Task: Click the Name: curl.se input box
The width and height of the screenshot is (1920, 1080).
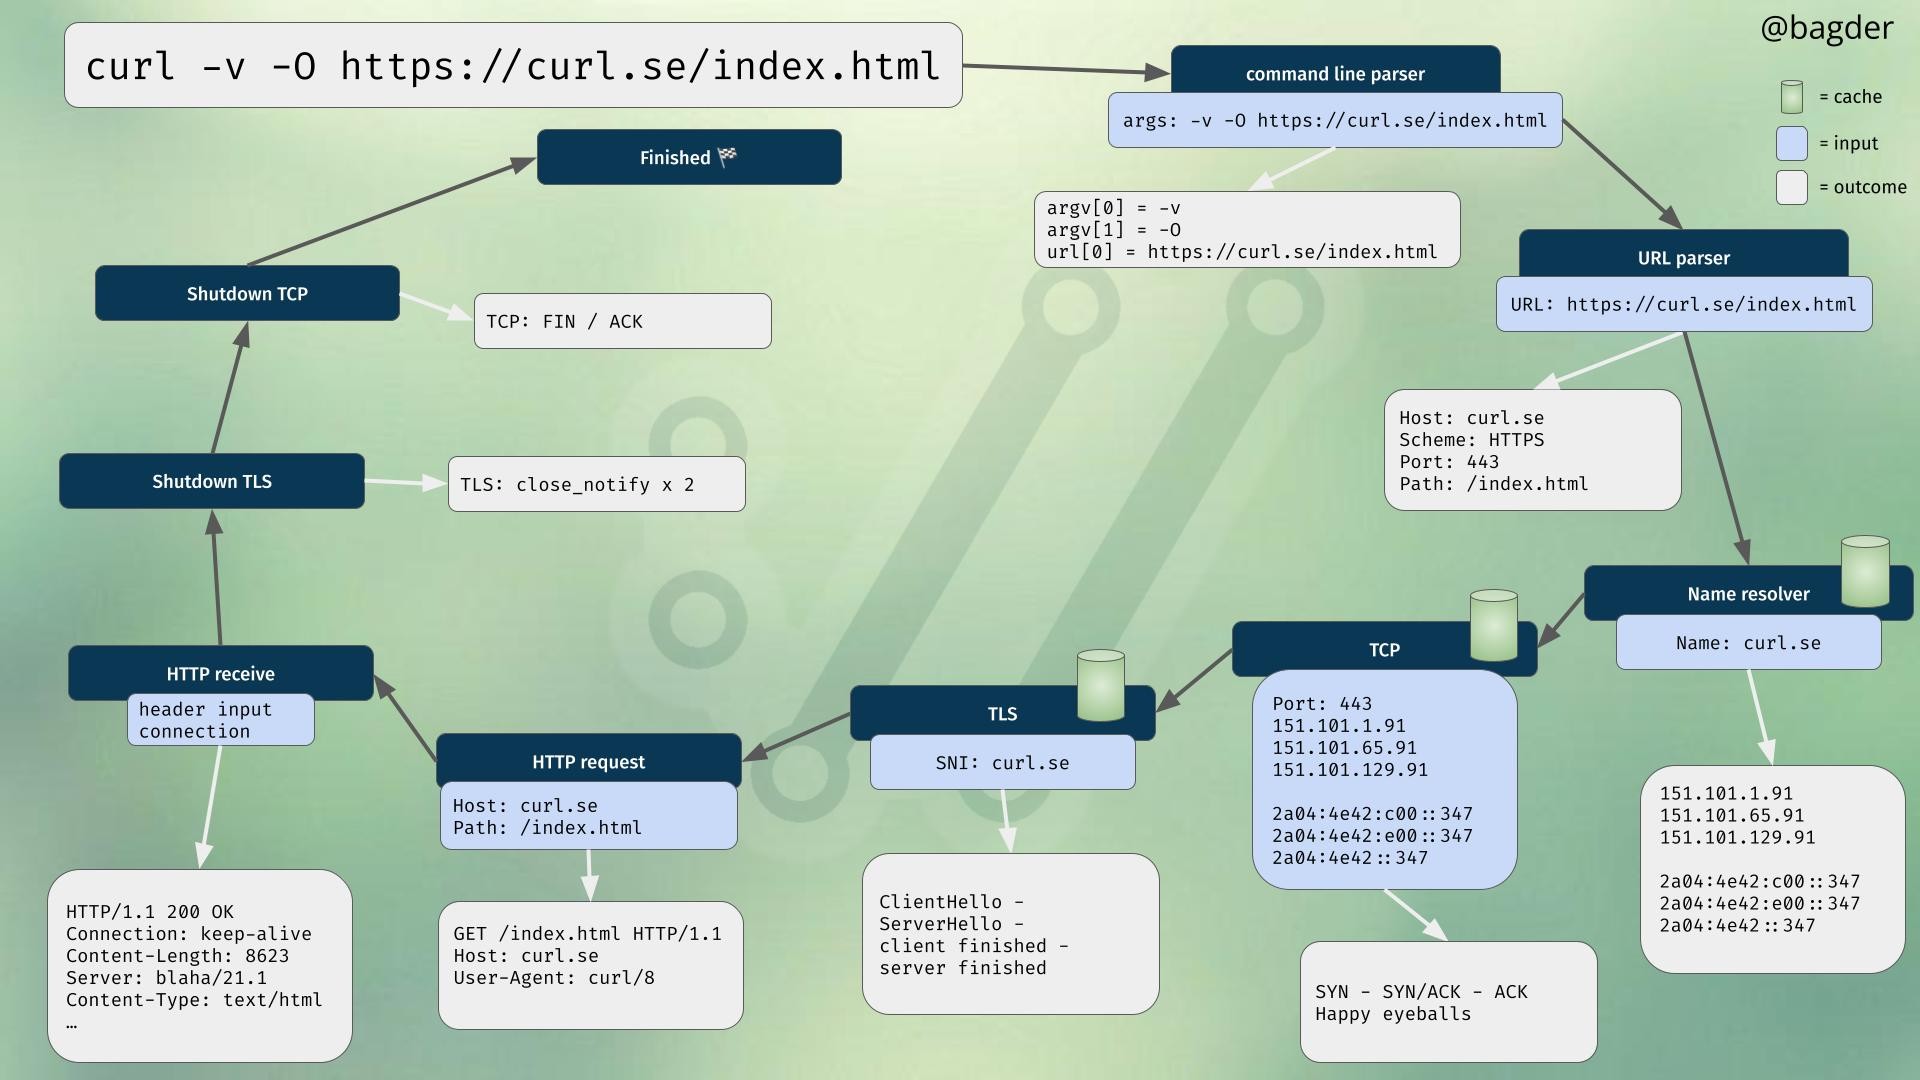Action: pyautogui.click(x=1747, y=643)
